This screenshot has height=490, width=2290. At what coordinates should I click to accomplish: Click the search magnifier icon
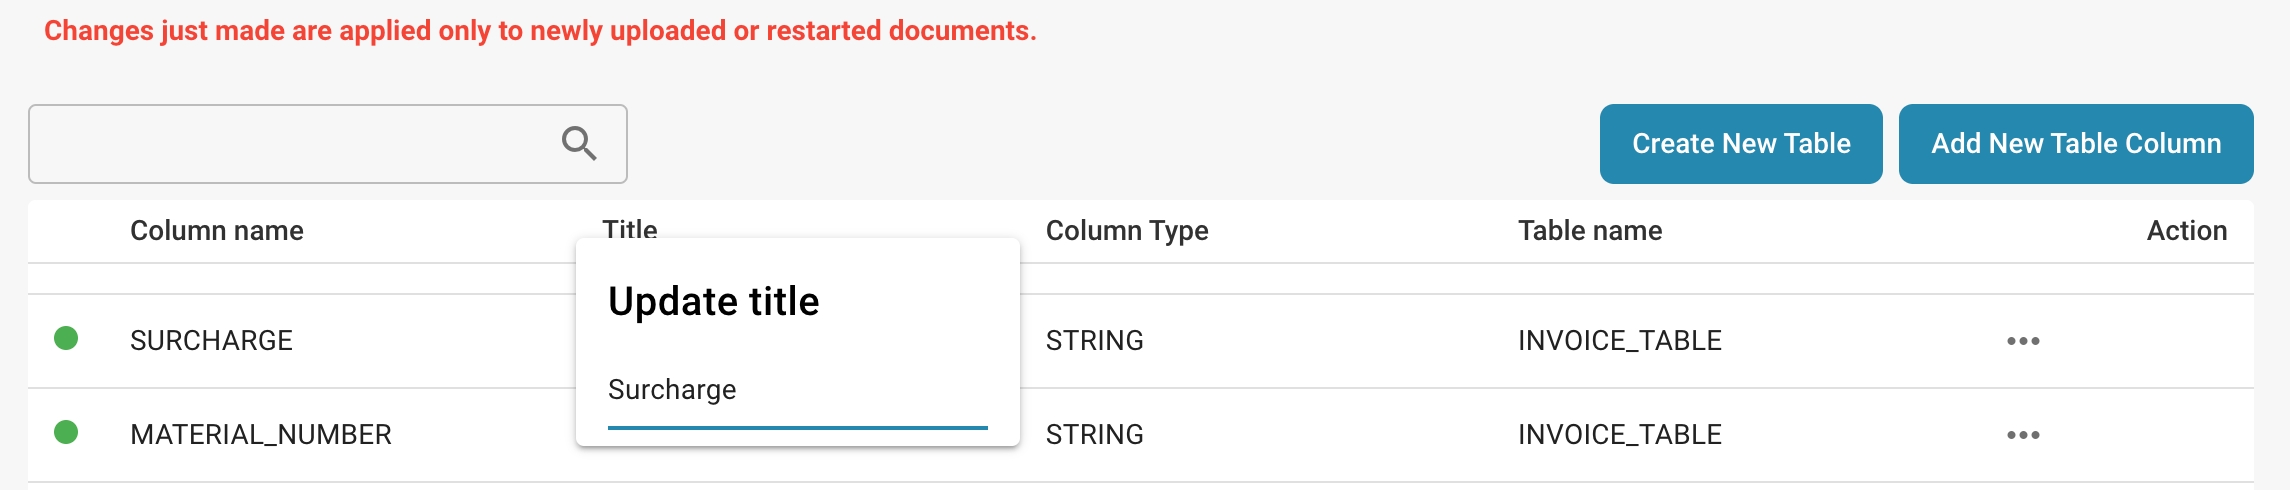pos(579,144)
